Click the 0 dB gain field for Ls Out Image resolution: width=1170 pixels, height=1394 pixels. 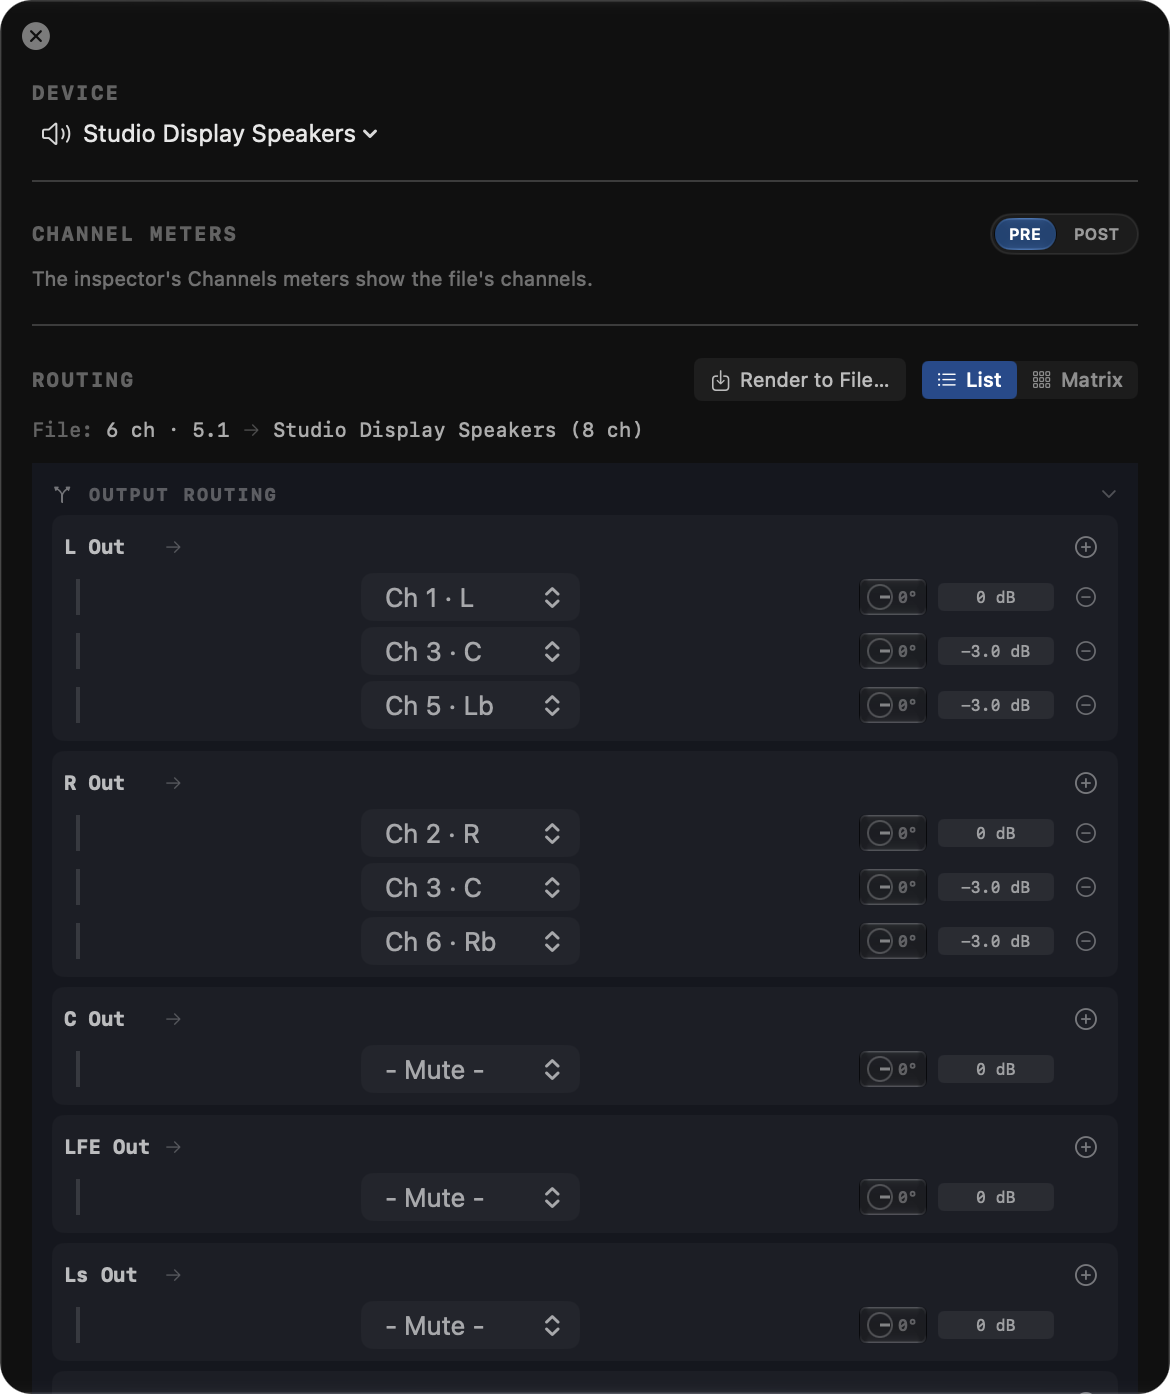point(996,1325)
